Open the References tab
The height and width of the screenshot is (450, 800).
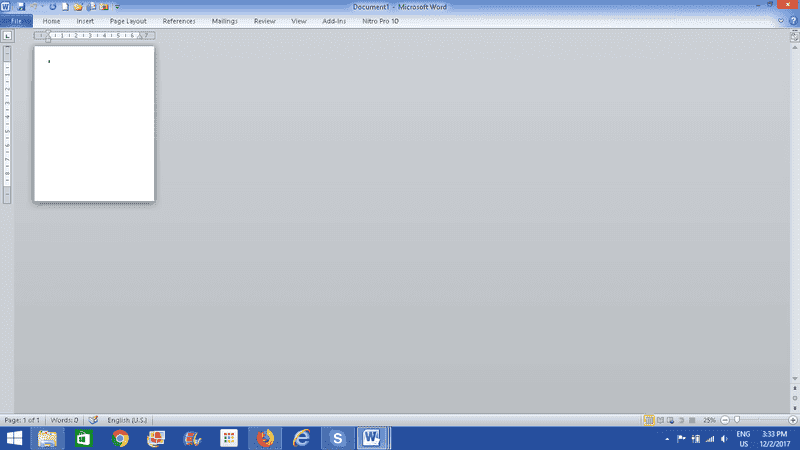[x=179, y=21]
